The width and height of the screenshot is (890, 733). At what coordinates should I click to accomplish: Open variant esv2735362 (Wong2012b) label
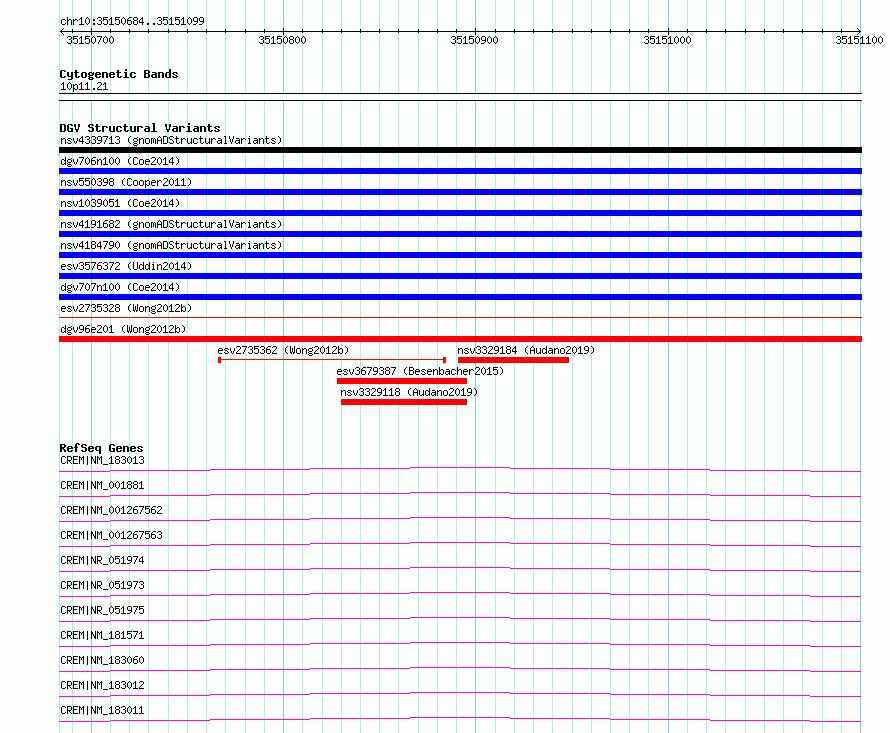click(x=283, y=350)
